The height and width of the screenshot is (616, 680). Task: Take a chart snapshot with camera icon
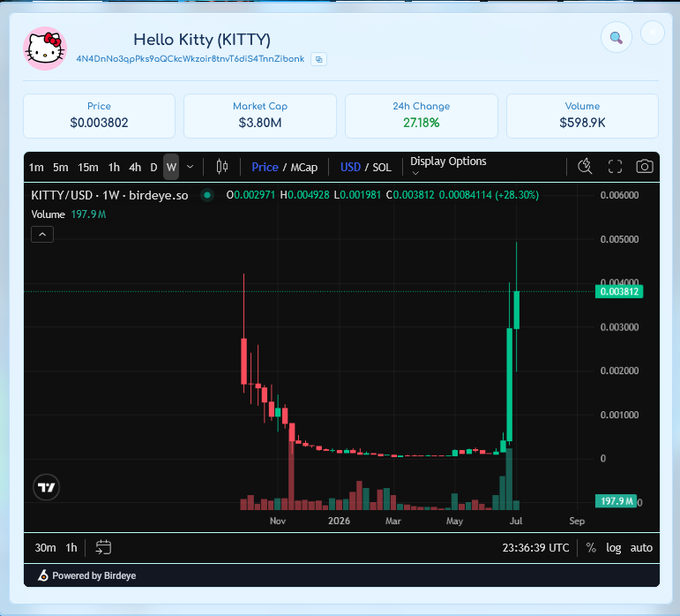point(644,167)
